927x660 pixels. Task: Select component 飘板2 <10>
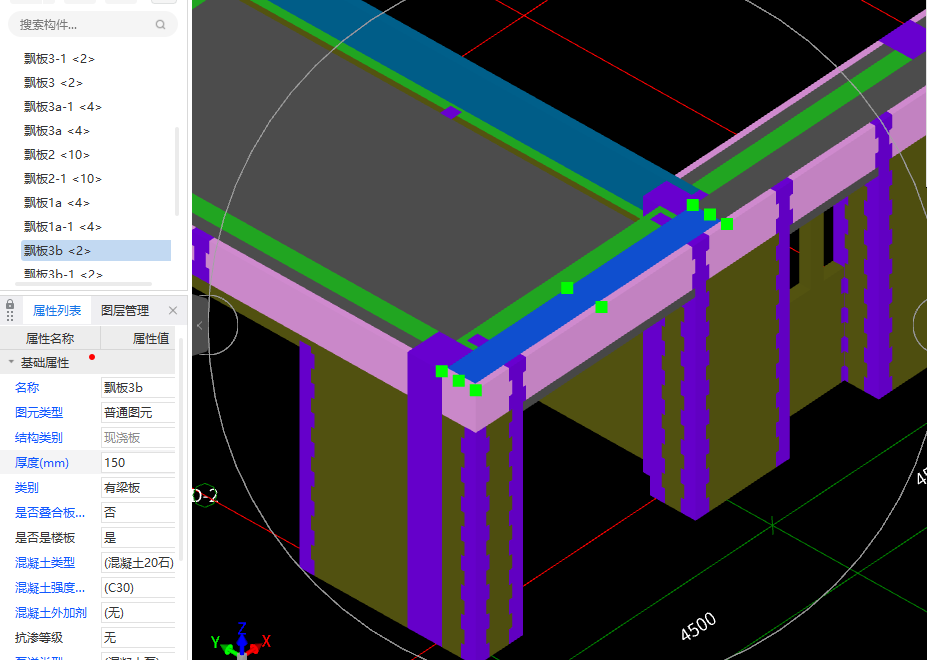(57, 154)
